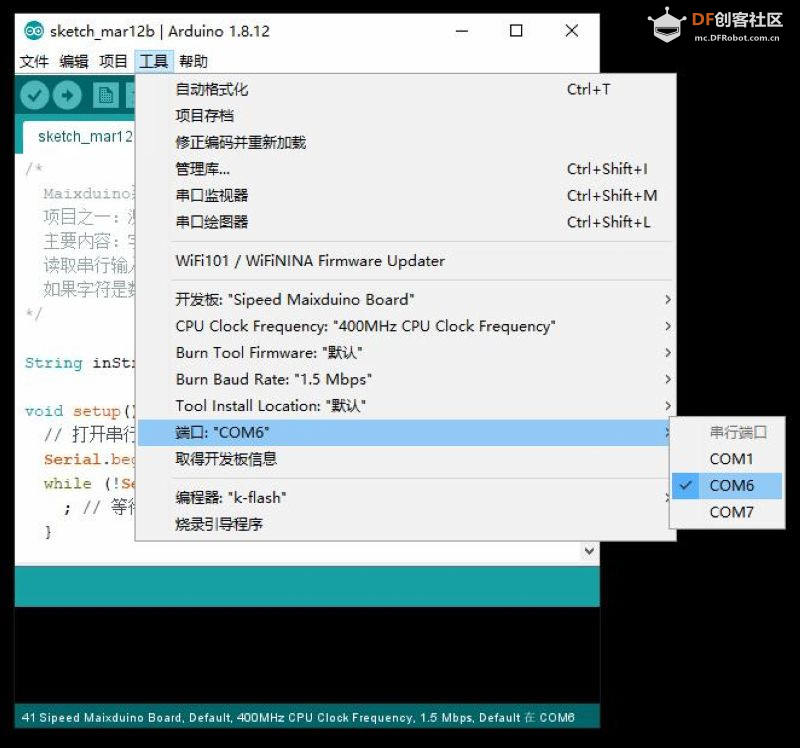Click status bar board info text
Viewport: 800px width, 748px height.
(x=298, y=717)
